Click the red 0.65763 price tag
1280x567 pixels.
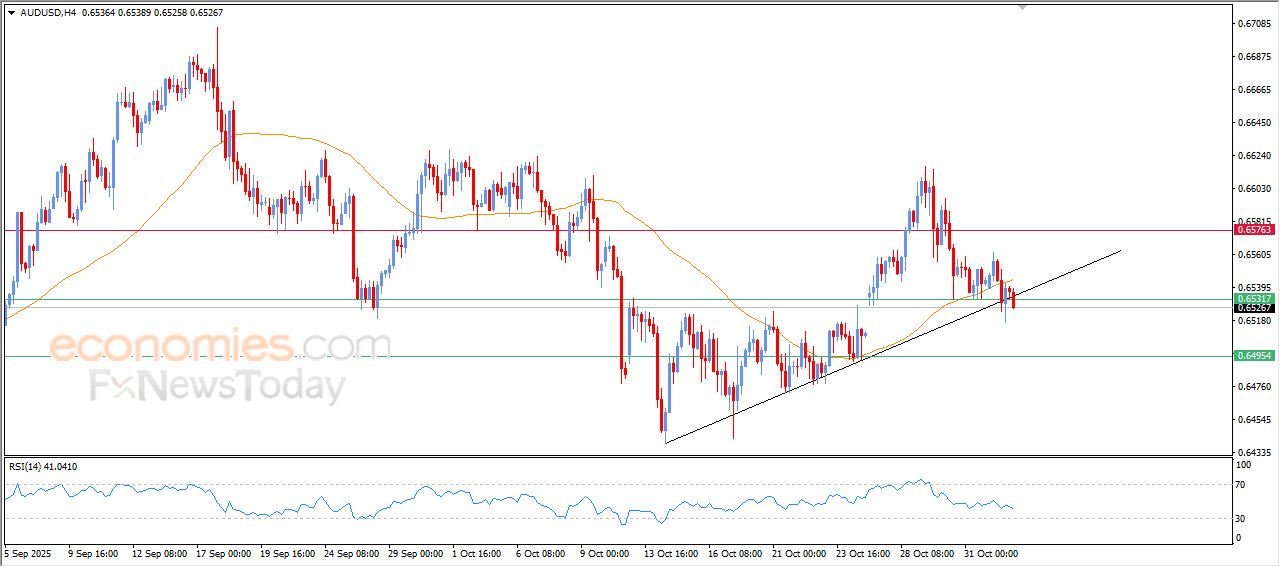pos(1254,230)
